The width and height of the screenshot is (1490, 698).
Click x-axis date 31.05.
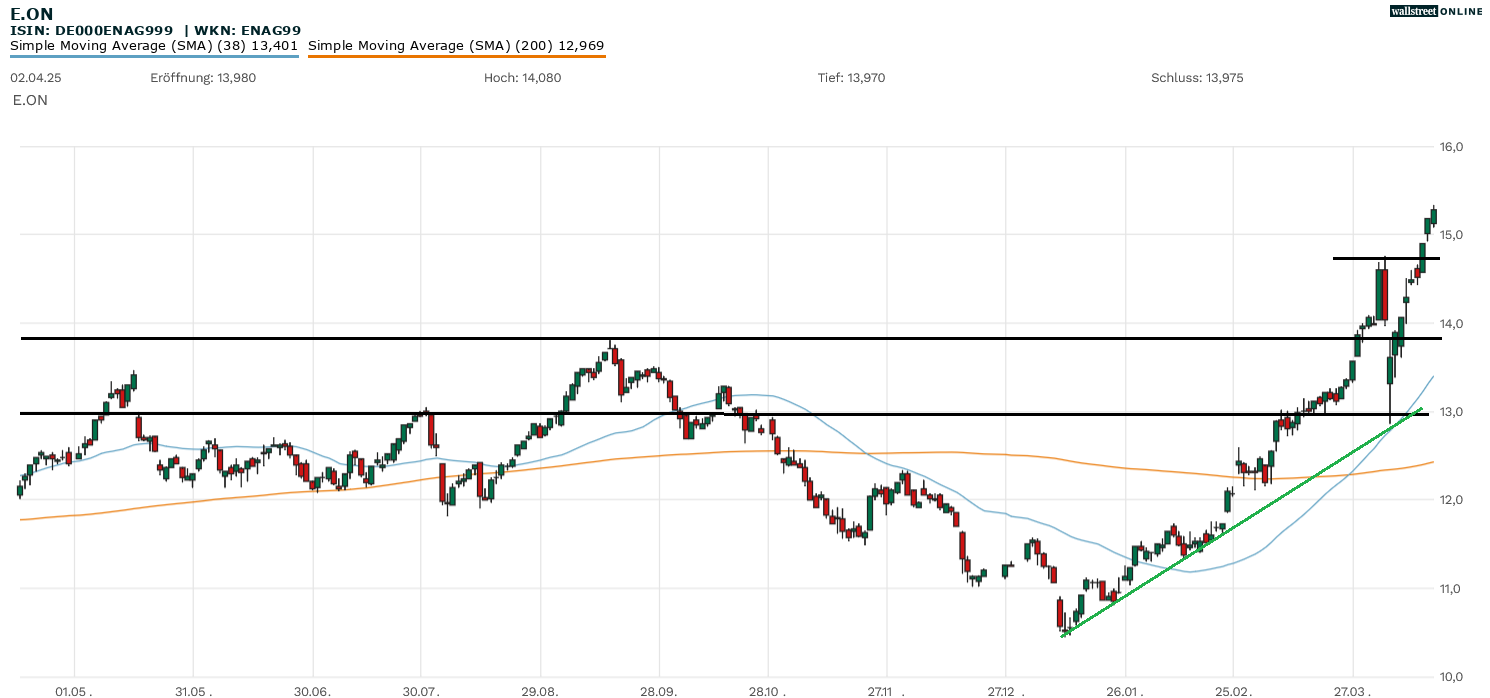[x=193, y=690]
